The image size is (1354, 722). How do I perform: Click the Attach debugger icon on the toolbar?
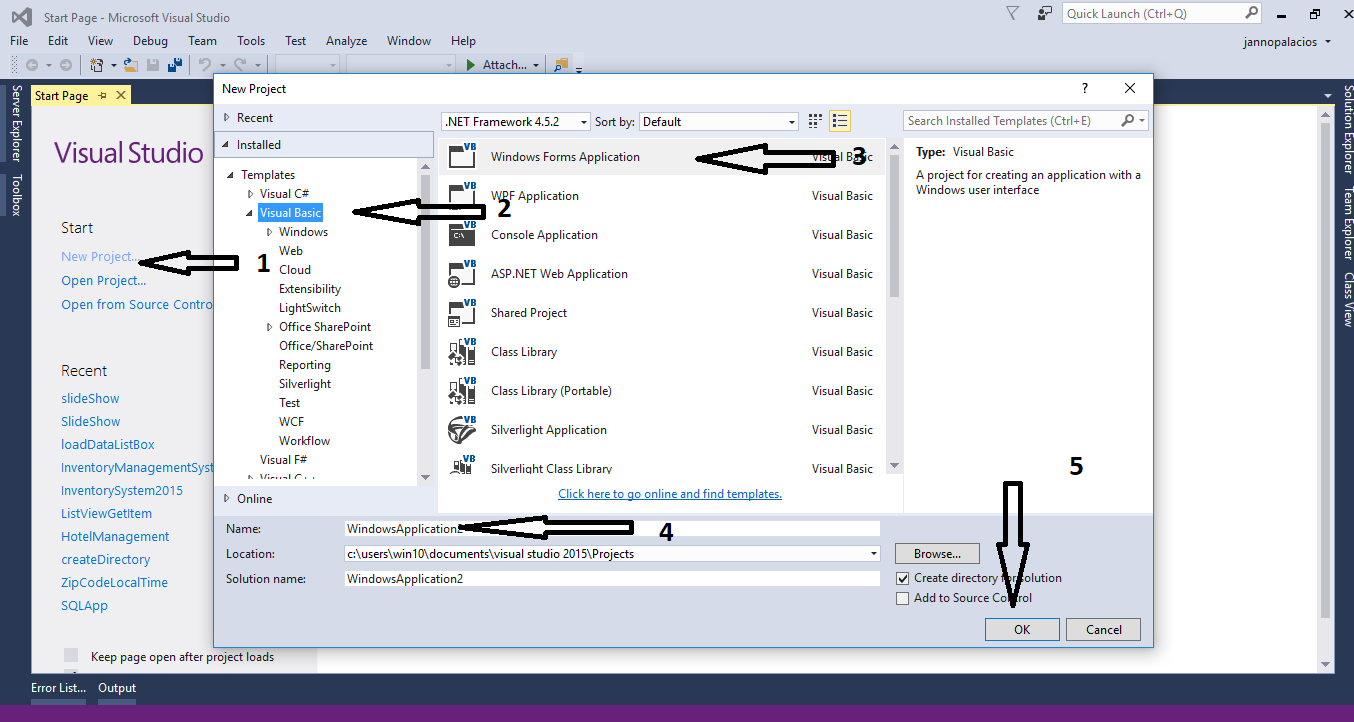(470, 64)
